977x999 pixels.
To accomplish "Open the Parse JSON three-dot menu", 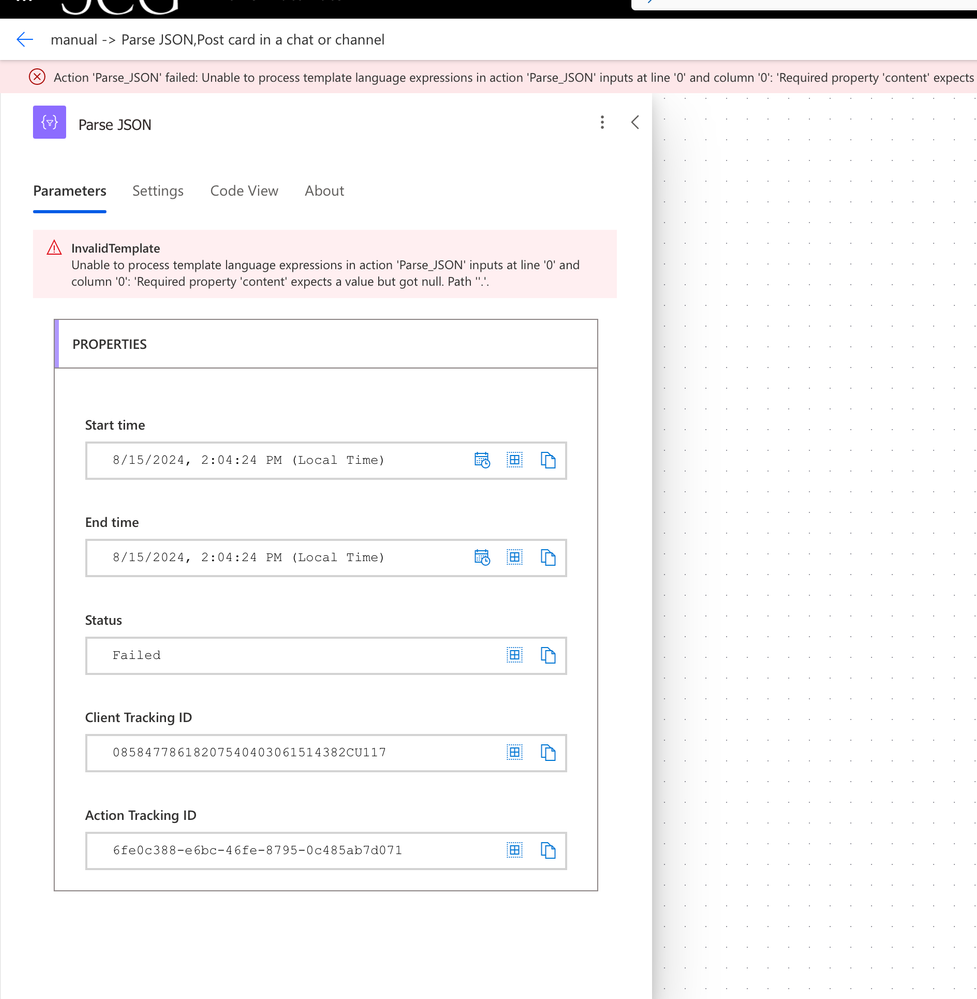I will pos(602,122).
